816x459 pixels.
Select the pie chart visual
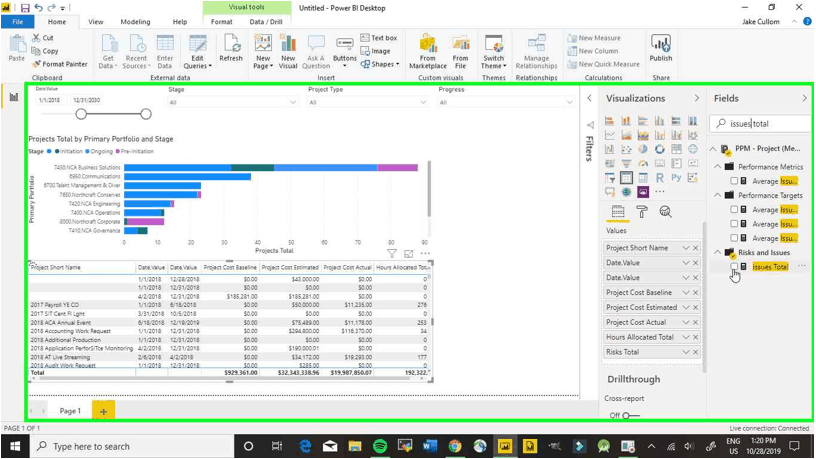tap(643, 149)
